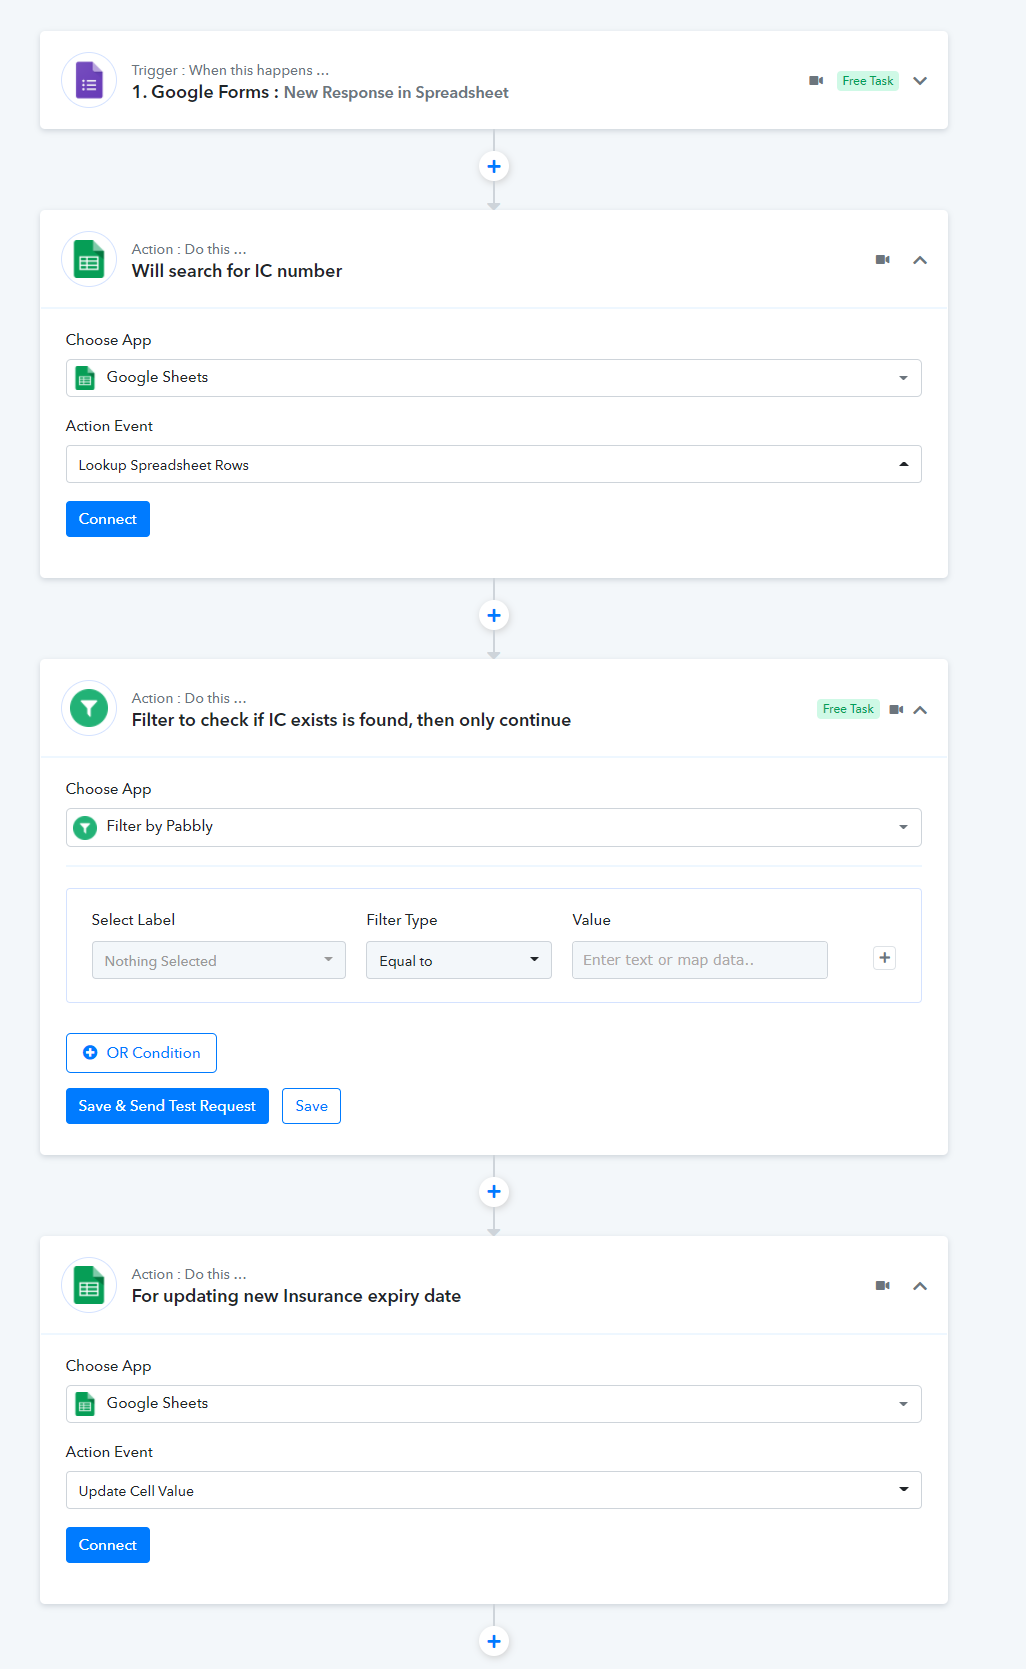Click the filter Value input field

pyautogui.click(x=699, y=960)
